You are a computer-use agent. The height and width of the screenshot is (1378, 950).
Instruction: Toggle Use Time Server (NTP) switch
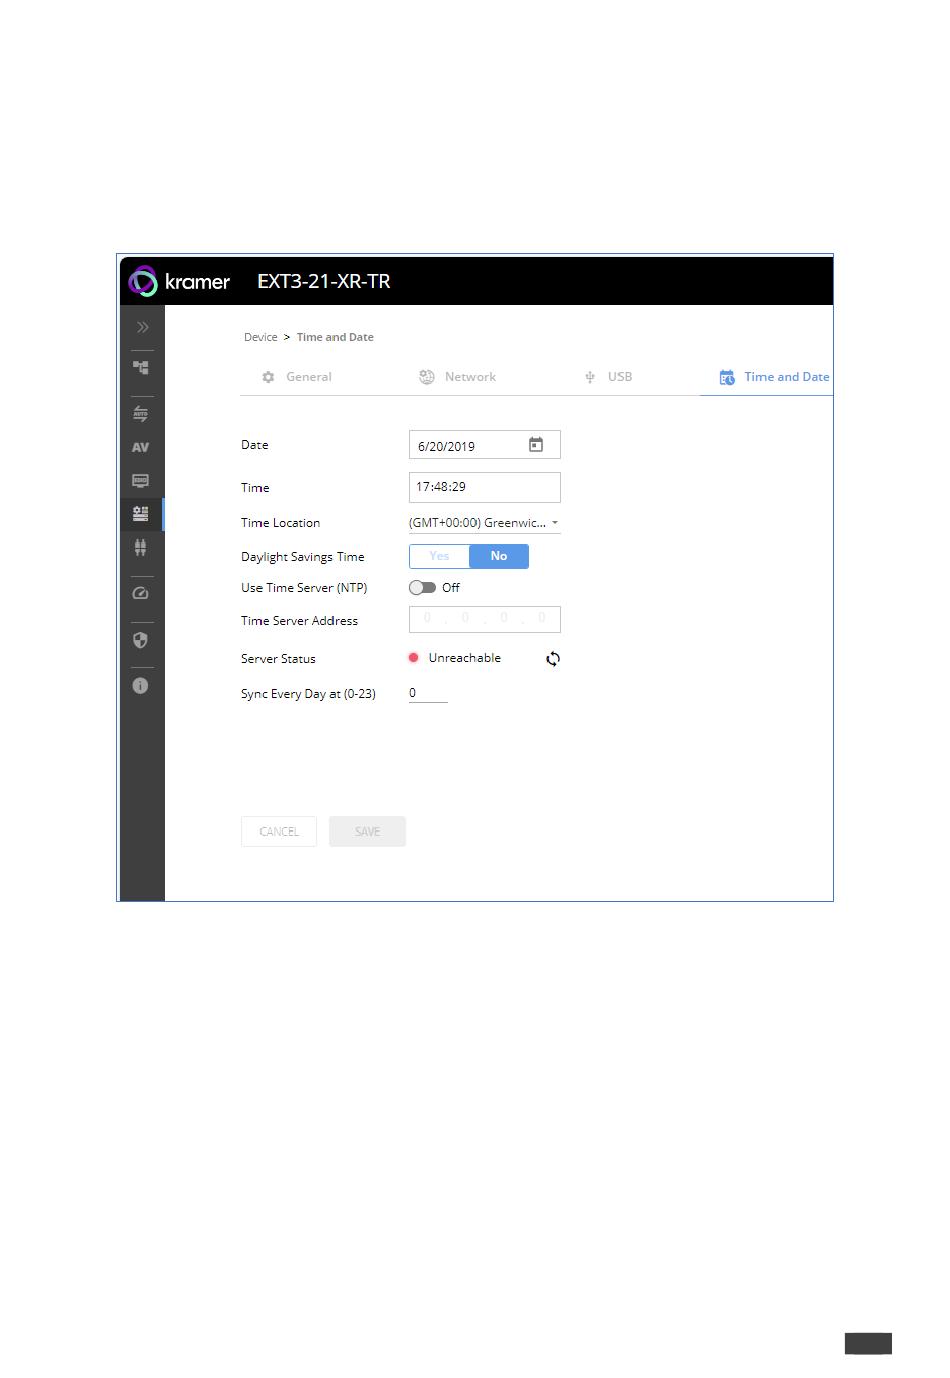[422, 588]
